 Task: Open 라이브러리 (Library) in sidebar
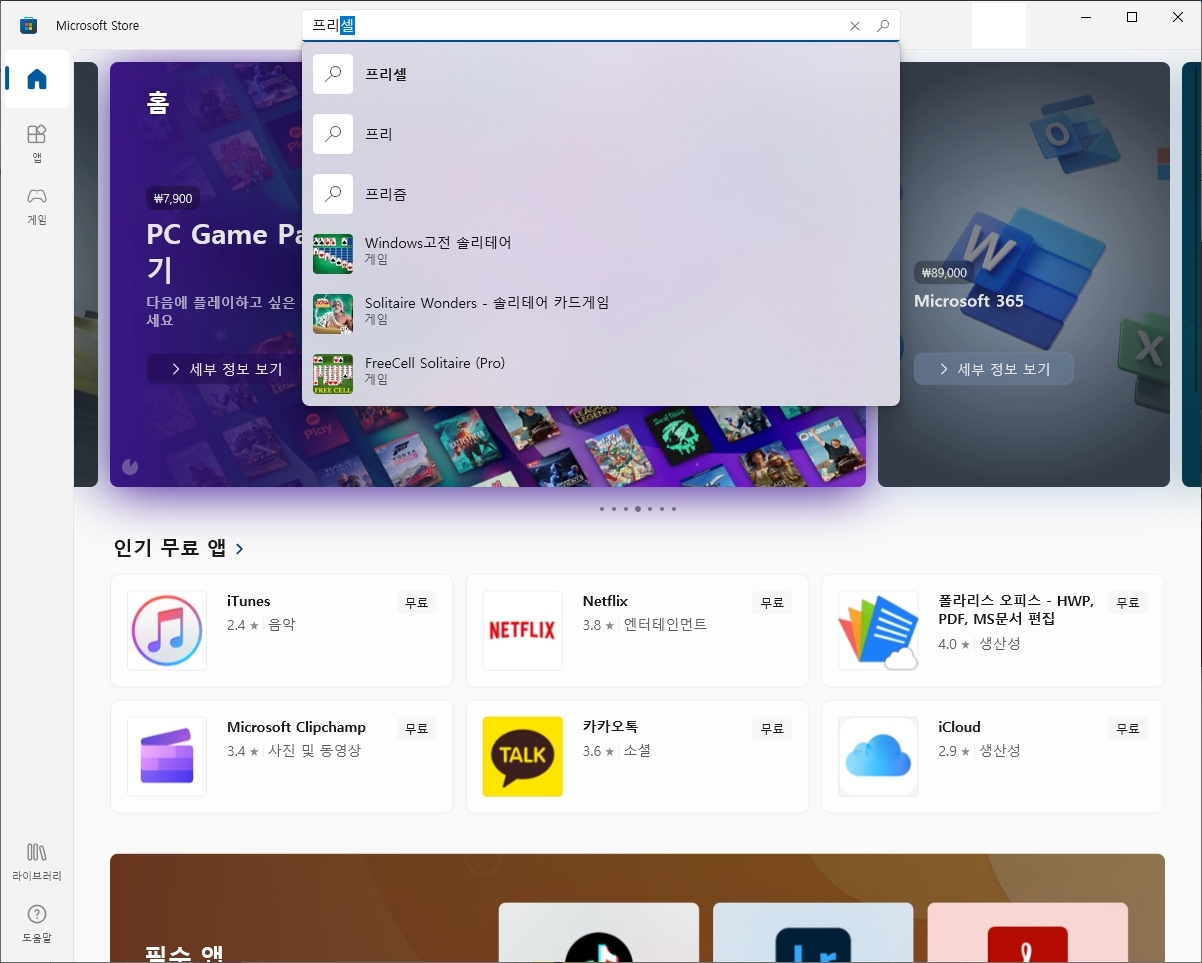pos(37,861)
